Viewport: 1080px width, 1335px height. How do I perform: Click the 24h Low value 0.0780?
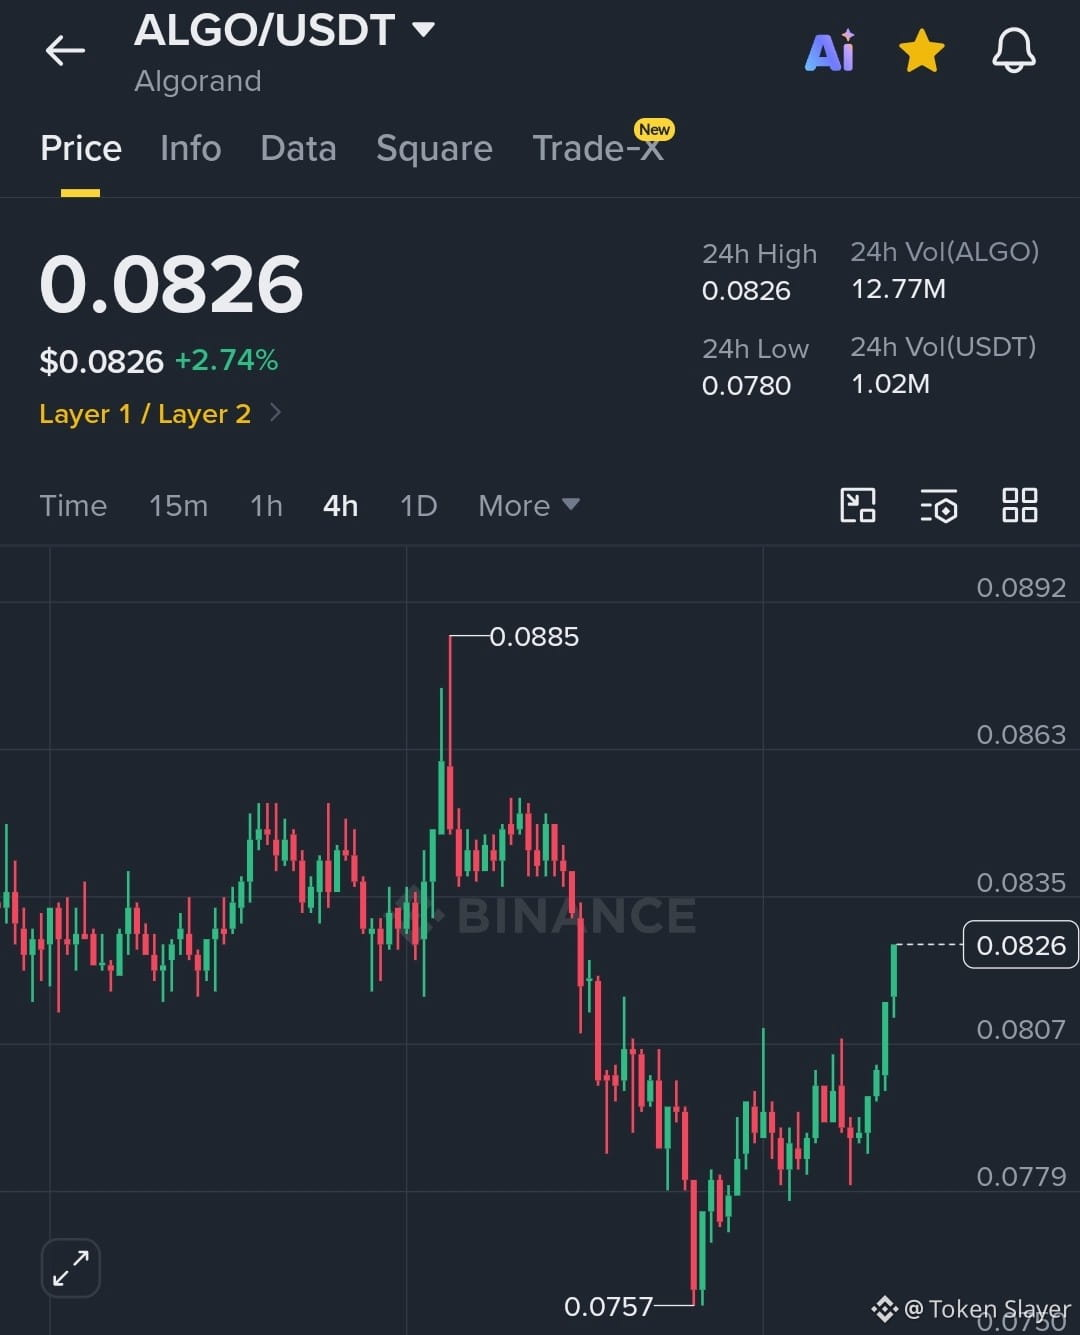tap(746, 386)
